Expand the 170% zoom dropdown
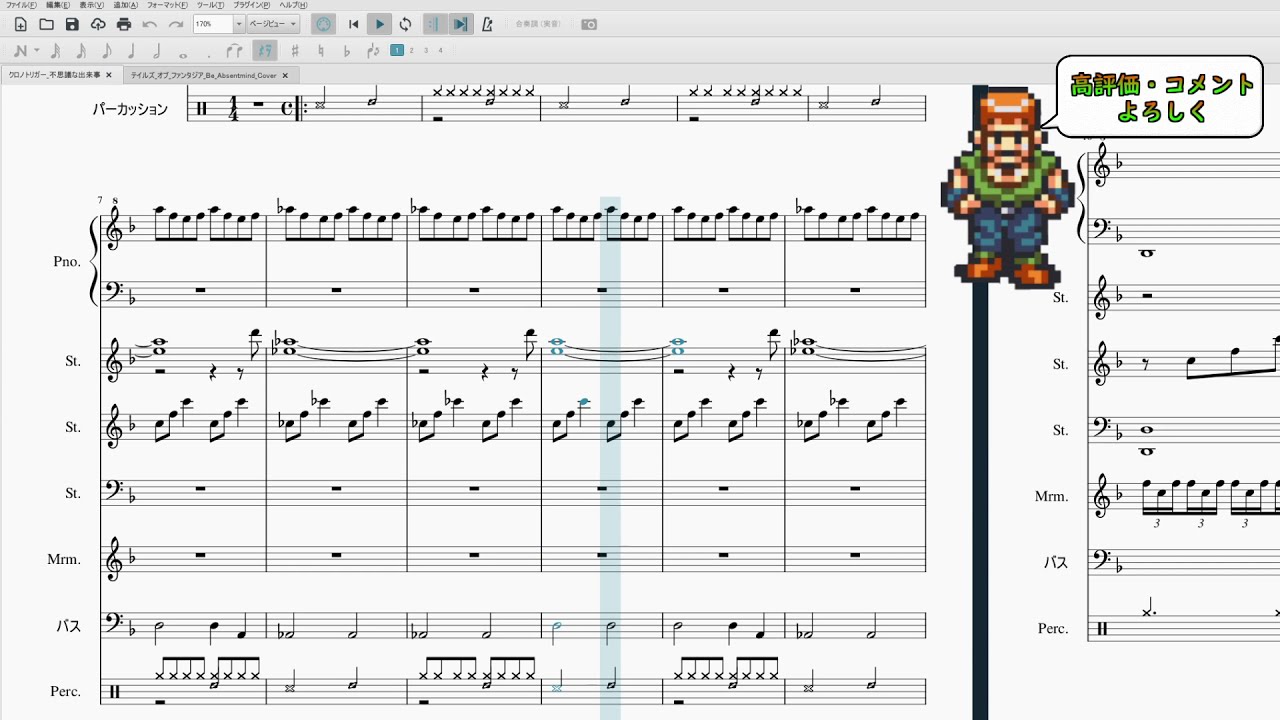Screen dimensions: 1280x720 239,24
